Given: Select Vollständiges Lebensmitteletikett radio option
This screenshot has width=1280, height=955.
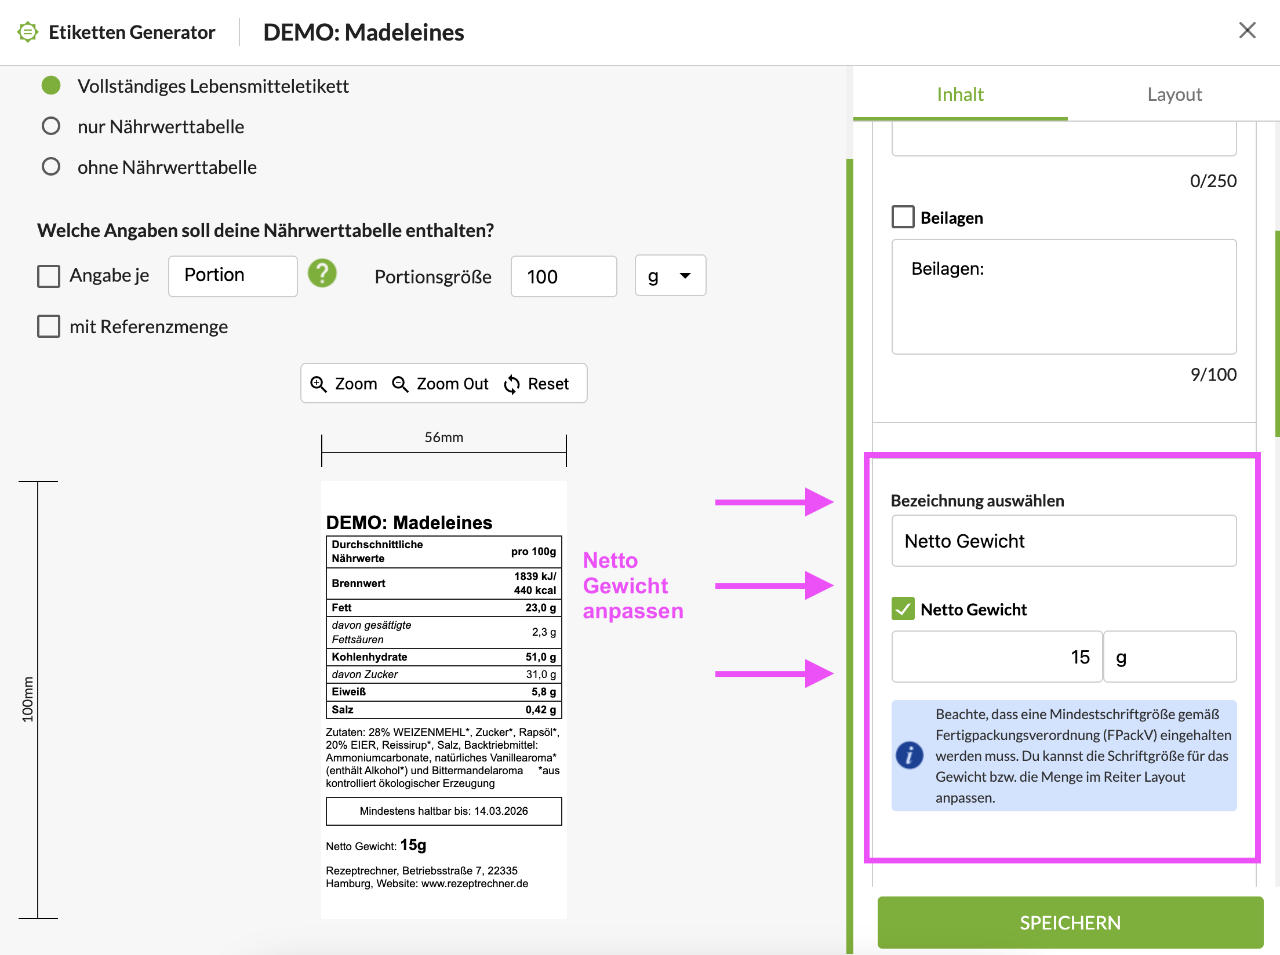Looking at the screenshot, I should coord(51,86).
